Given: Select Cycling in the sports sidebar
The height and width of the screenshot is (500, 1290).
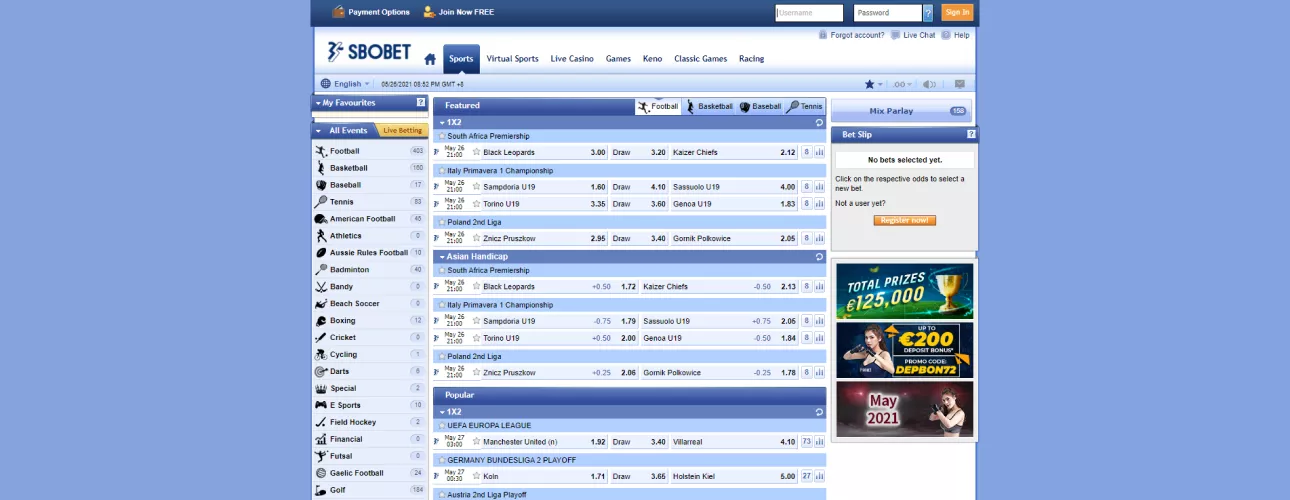Looking at the screenshot, I should [x=369, y=355].
